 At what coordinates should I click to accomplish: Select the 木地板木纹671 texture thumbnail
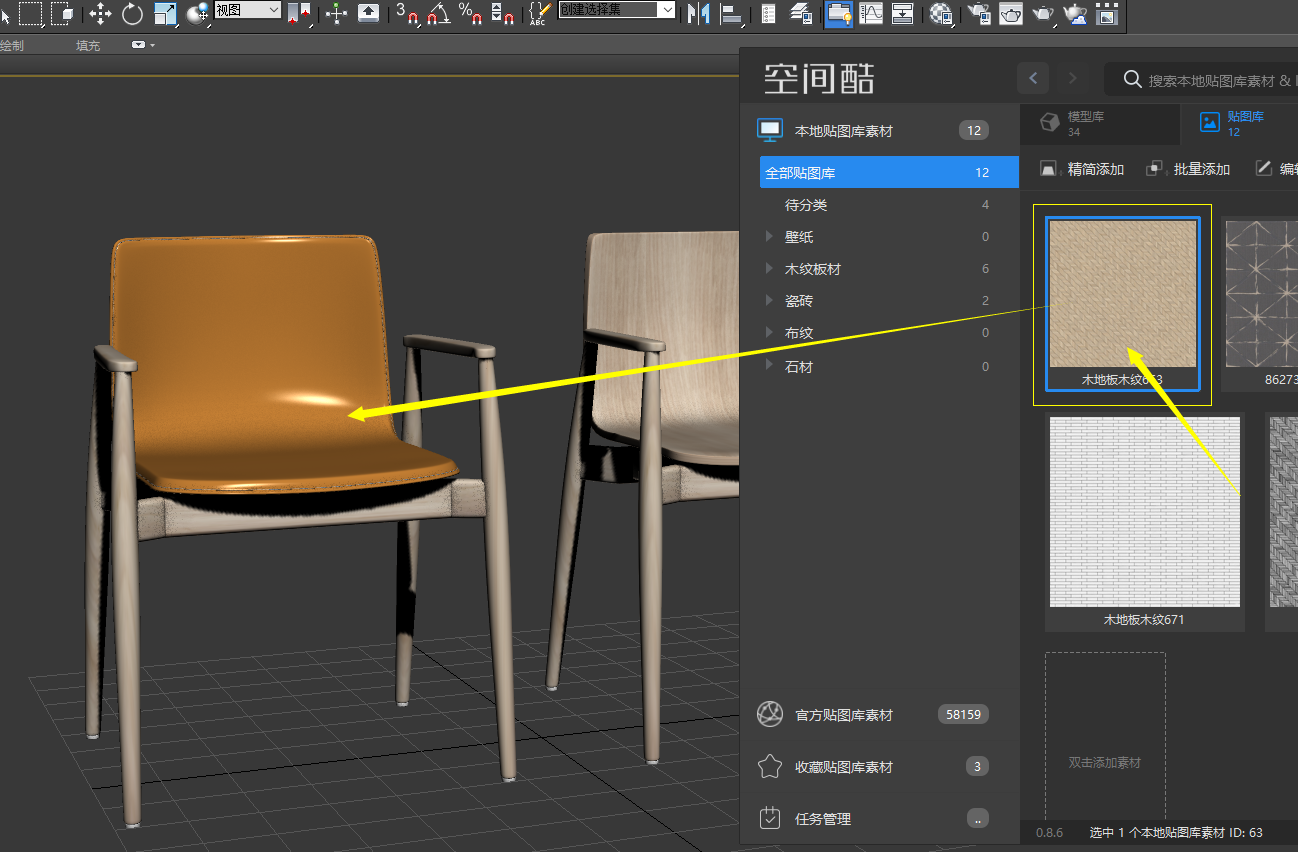pos(1144,512)
